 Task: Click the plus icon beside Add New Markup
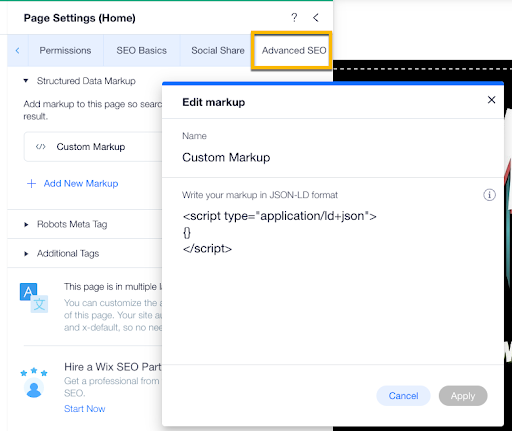(31, 184)
